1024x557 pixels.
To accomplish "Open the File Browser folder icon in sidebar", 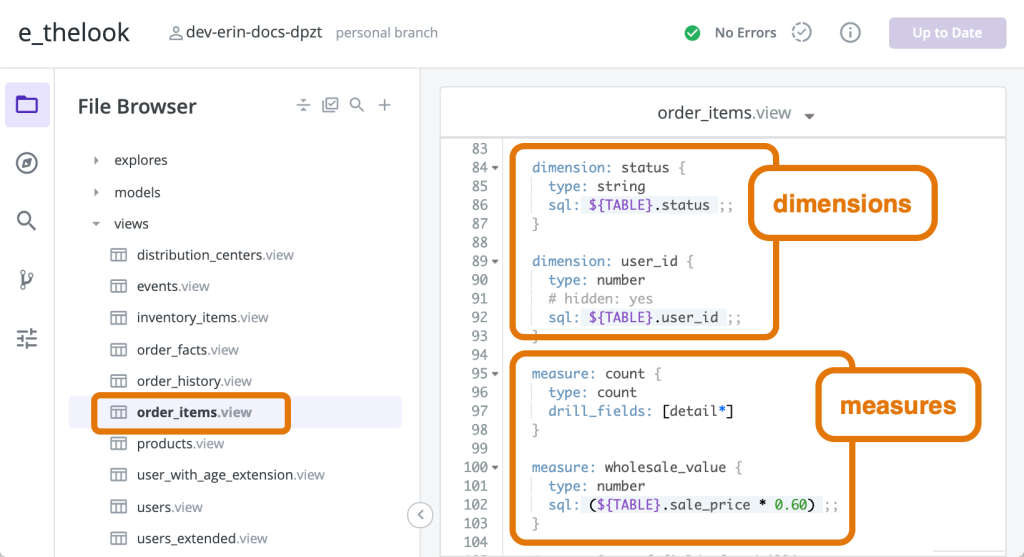I will click(27, 105).
